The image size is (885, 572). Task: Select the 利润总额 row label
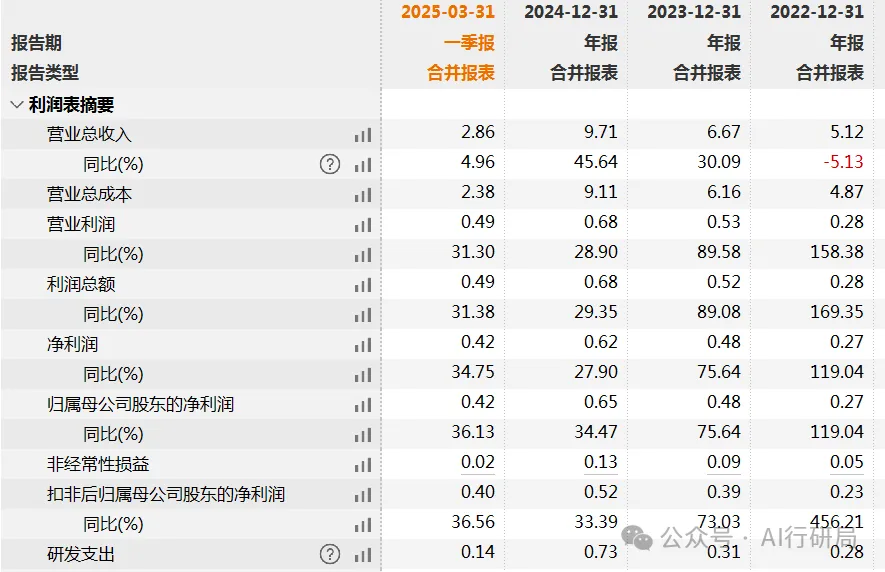tap(81, 284)
